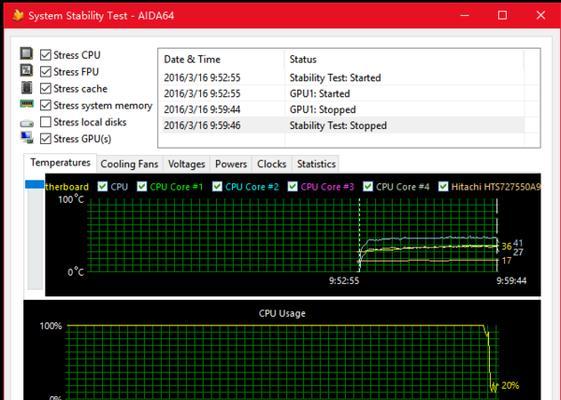Uncheck the Stress FPU checkbox

pos(45,72)
